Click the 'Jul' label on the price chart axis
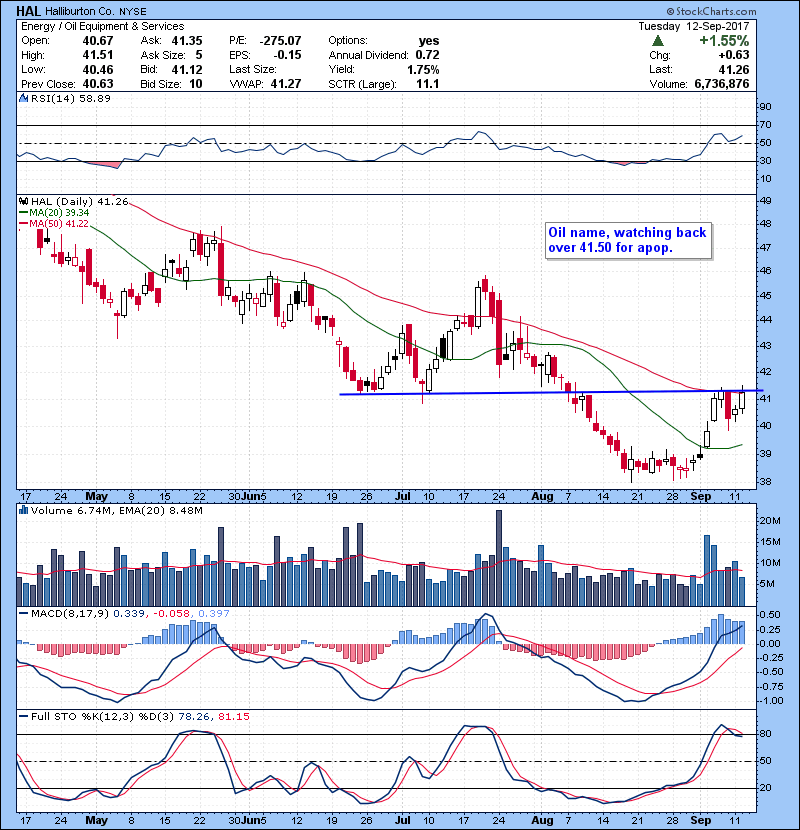Screen dimensions: 800x830 (402, 497)
